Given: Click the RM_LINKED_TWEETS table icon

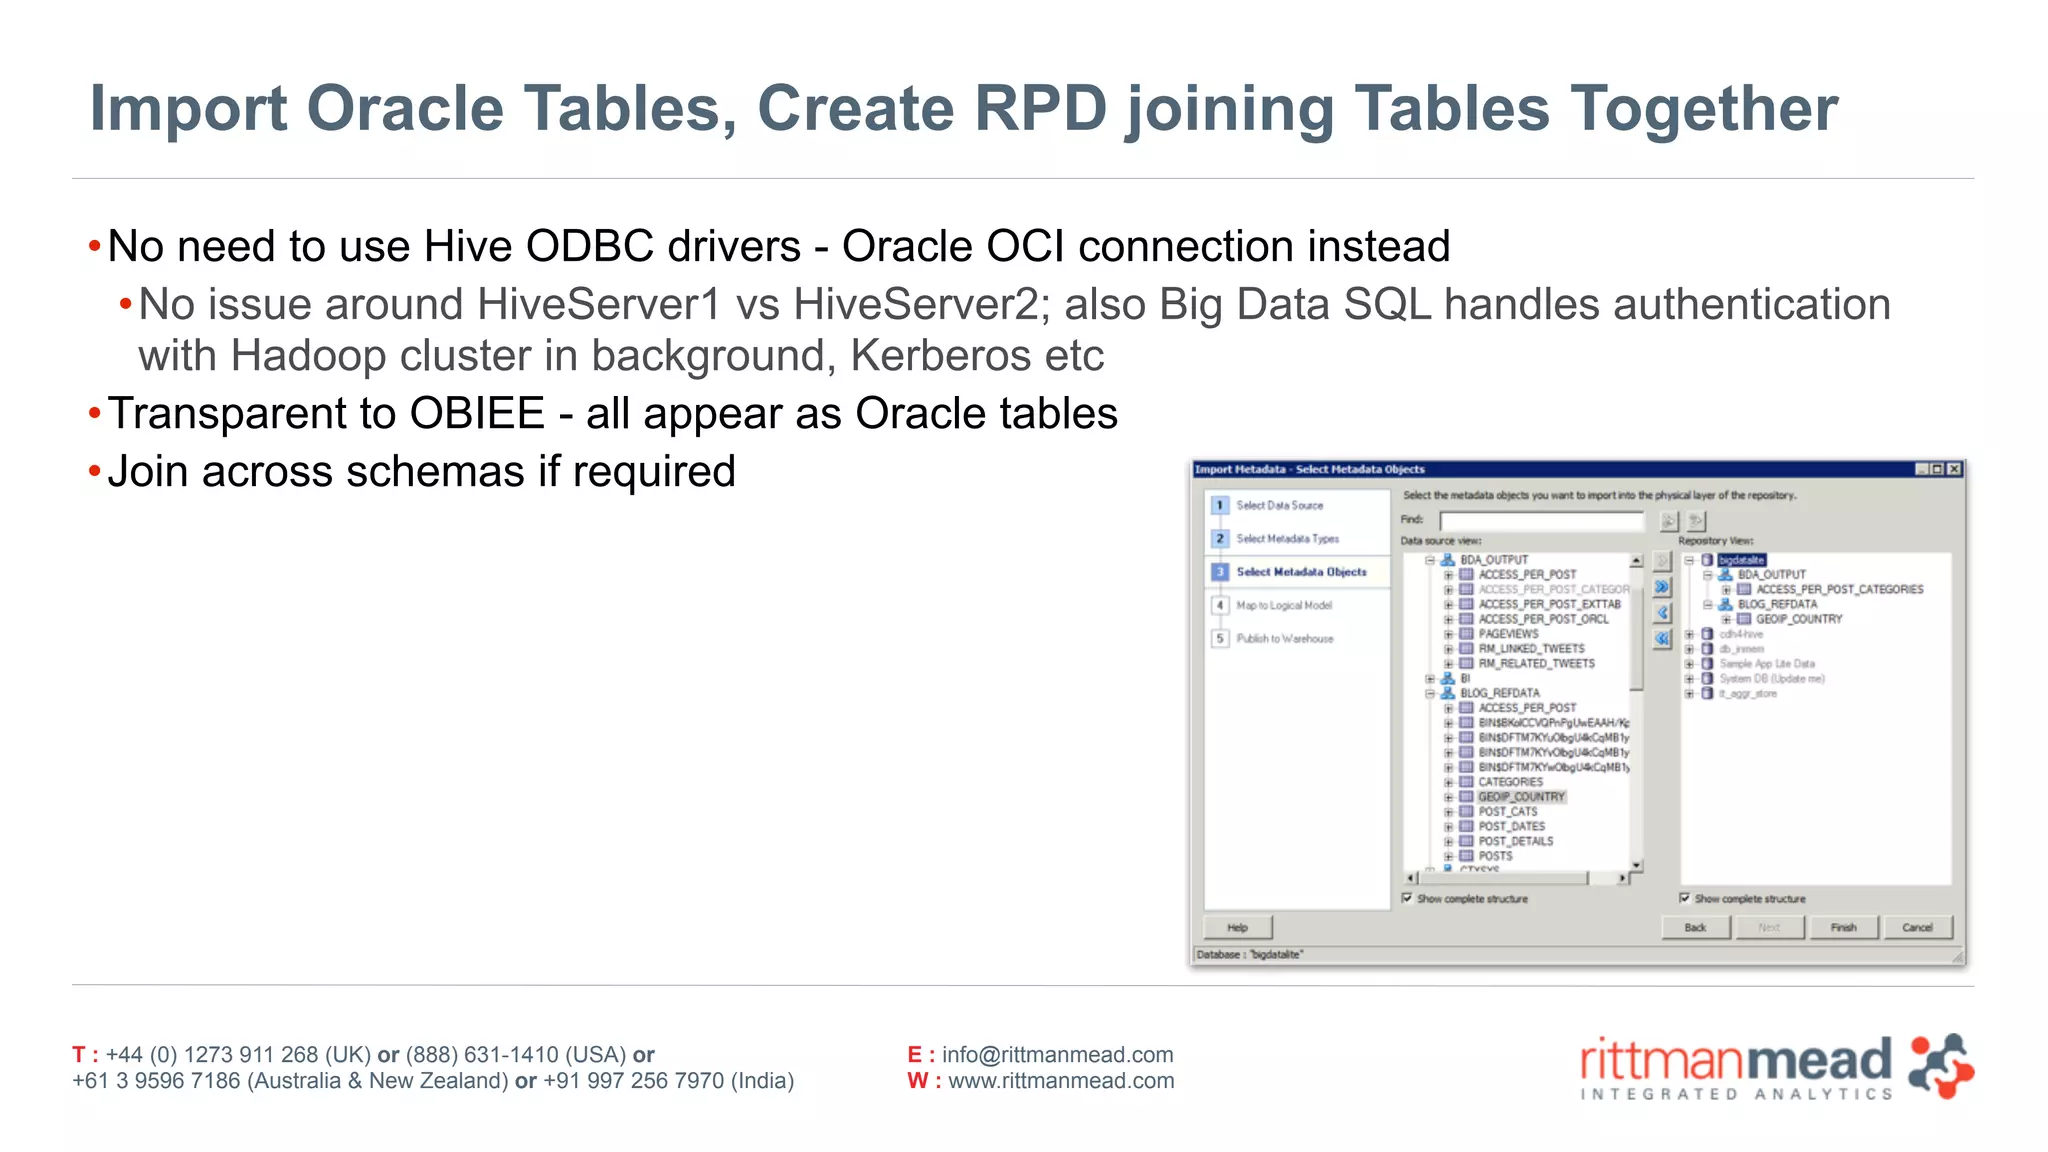Looking at the screenshot, I should coord(1466,649).
